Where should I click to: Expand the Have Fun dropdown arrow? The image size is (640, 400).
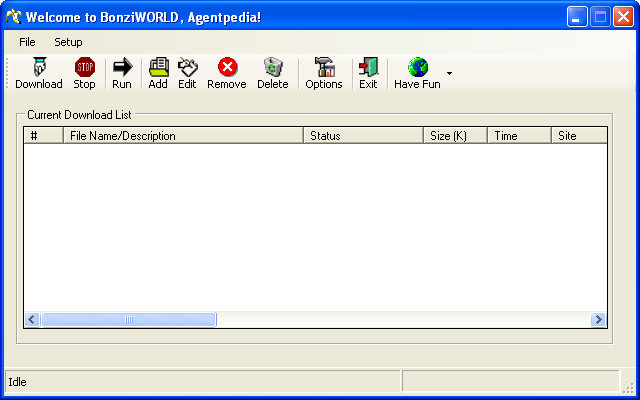[449, 73]
